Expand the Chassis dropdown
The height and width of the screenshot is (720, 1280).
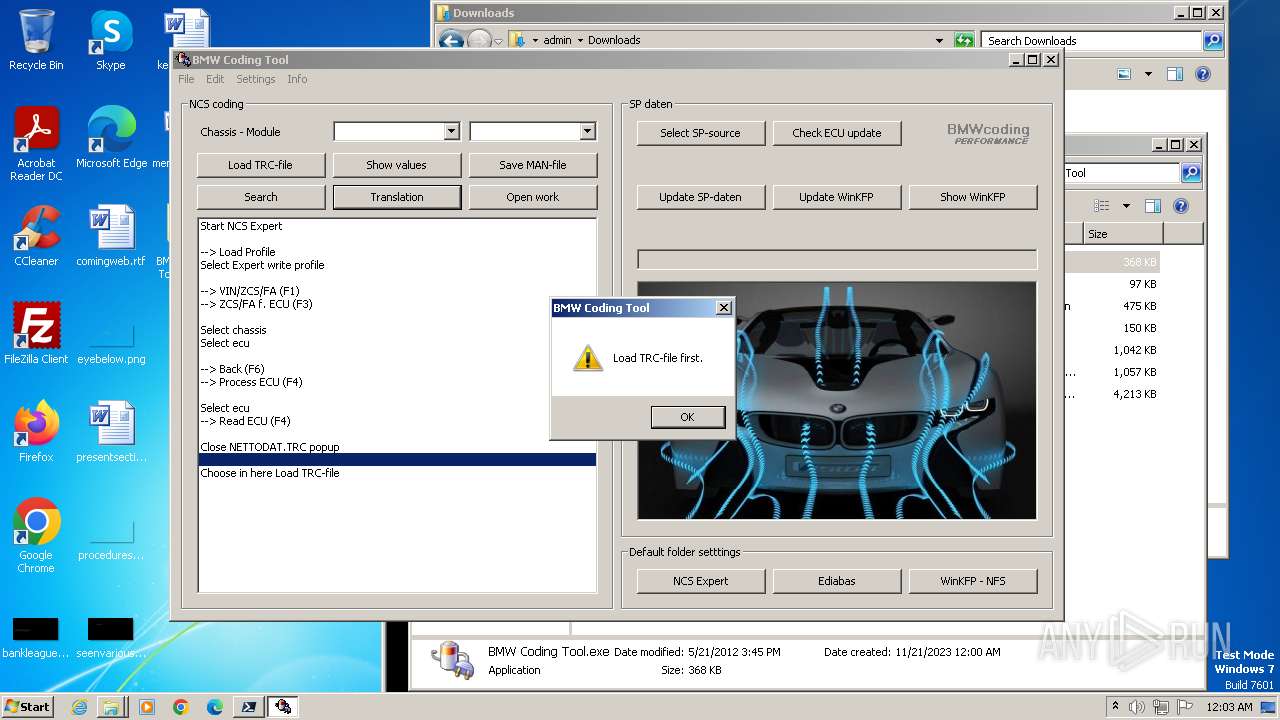coord(451,131)
